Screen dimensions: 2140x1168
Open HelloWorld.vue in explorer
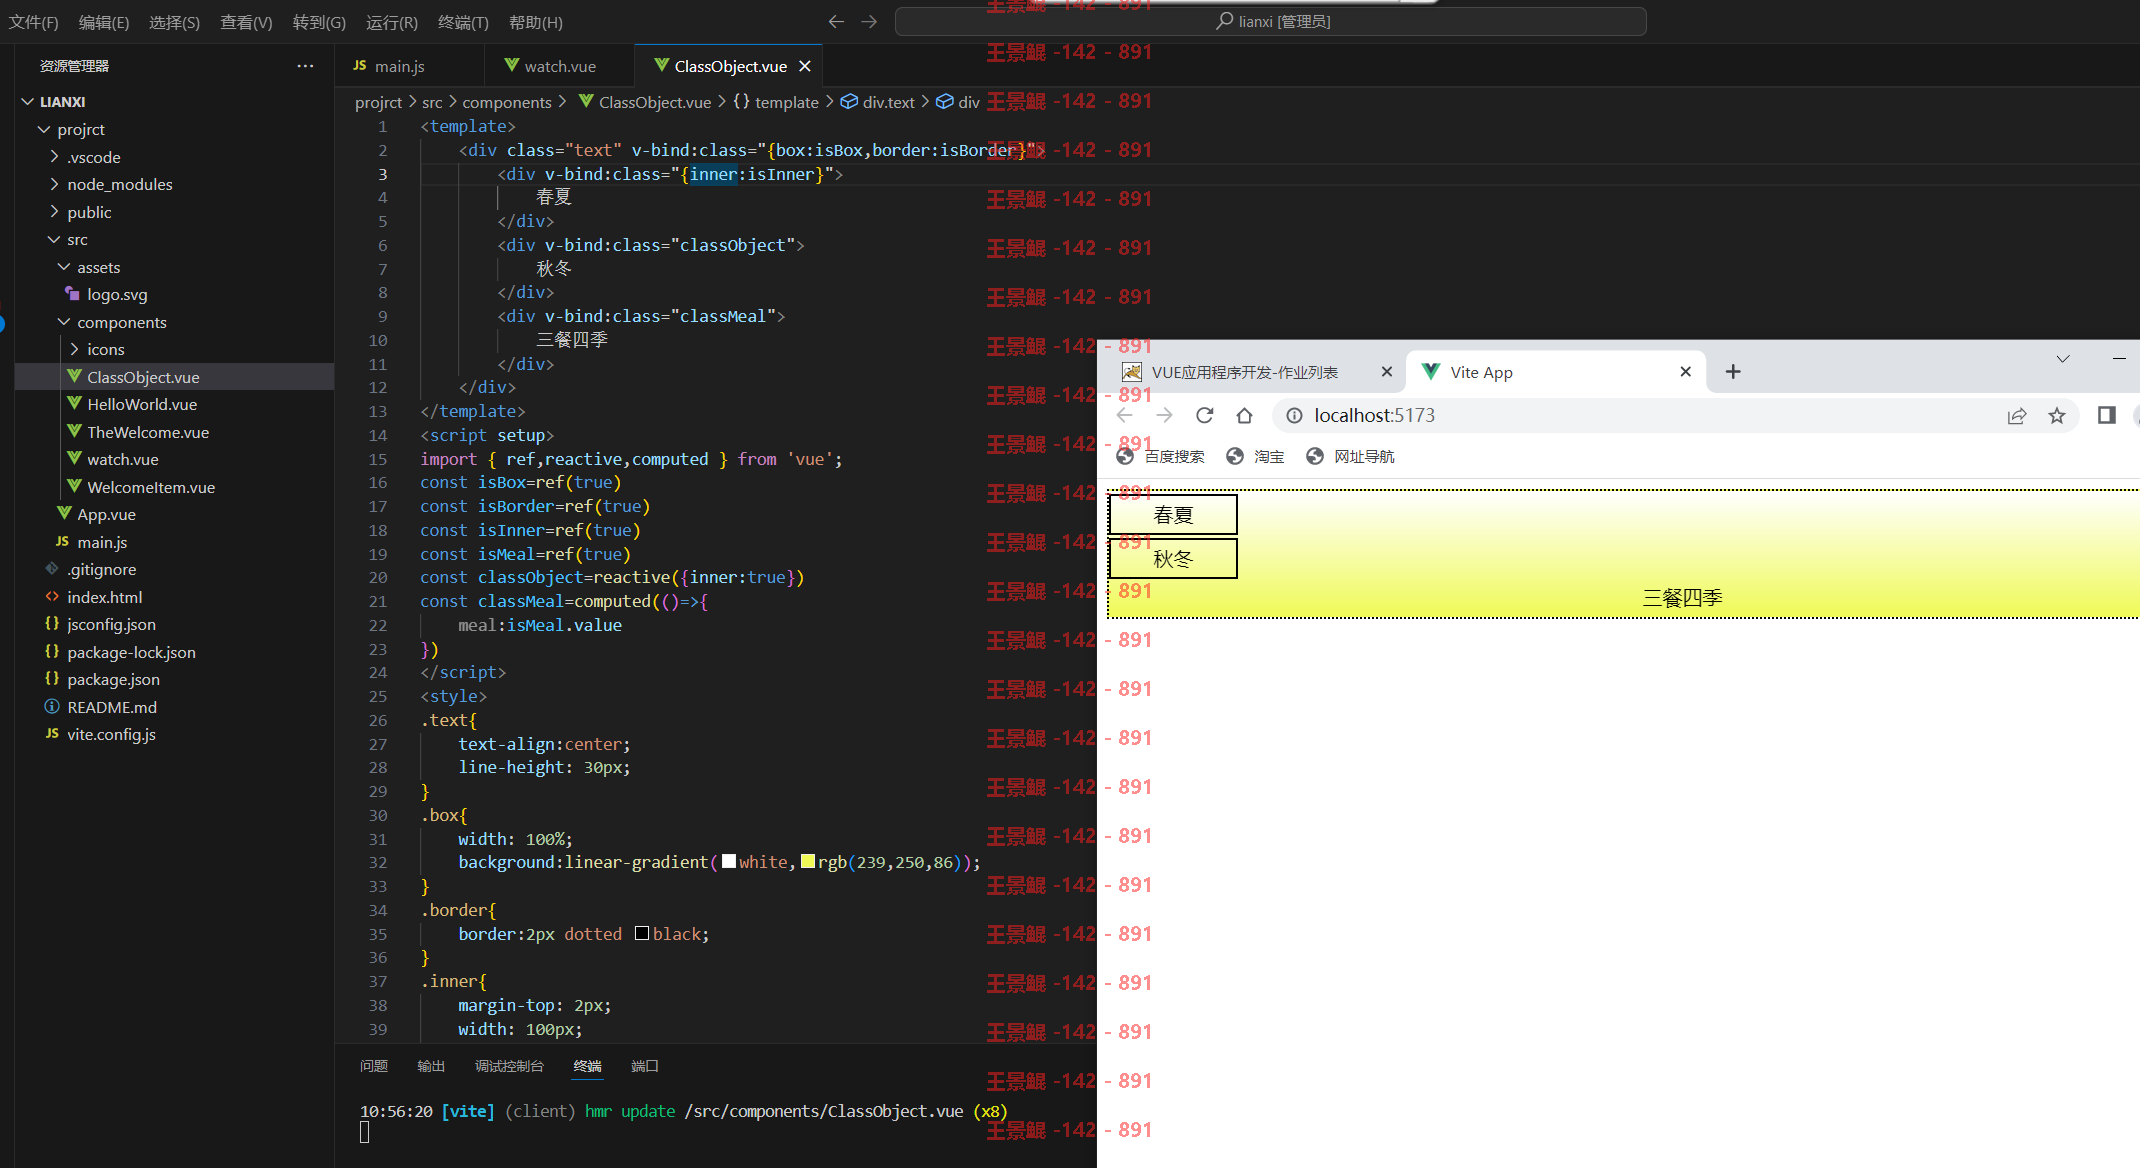pyautogui.click(x=142, y=404)
